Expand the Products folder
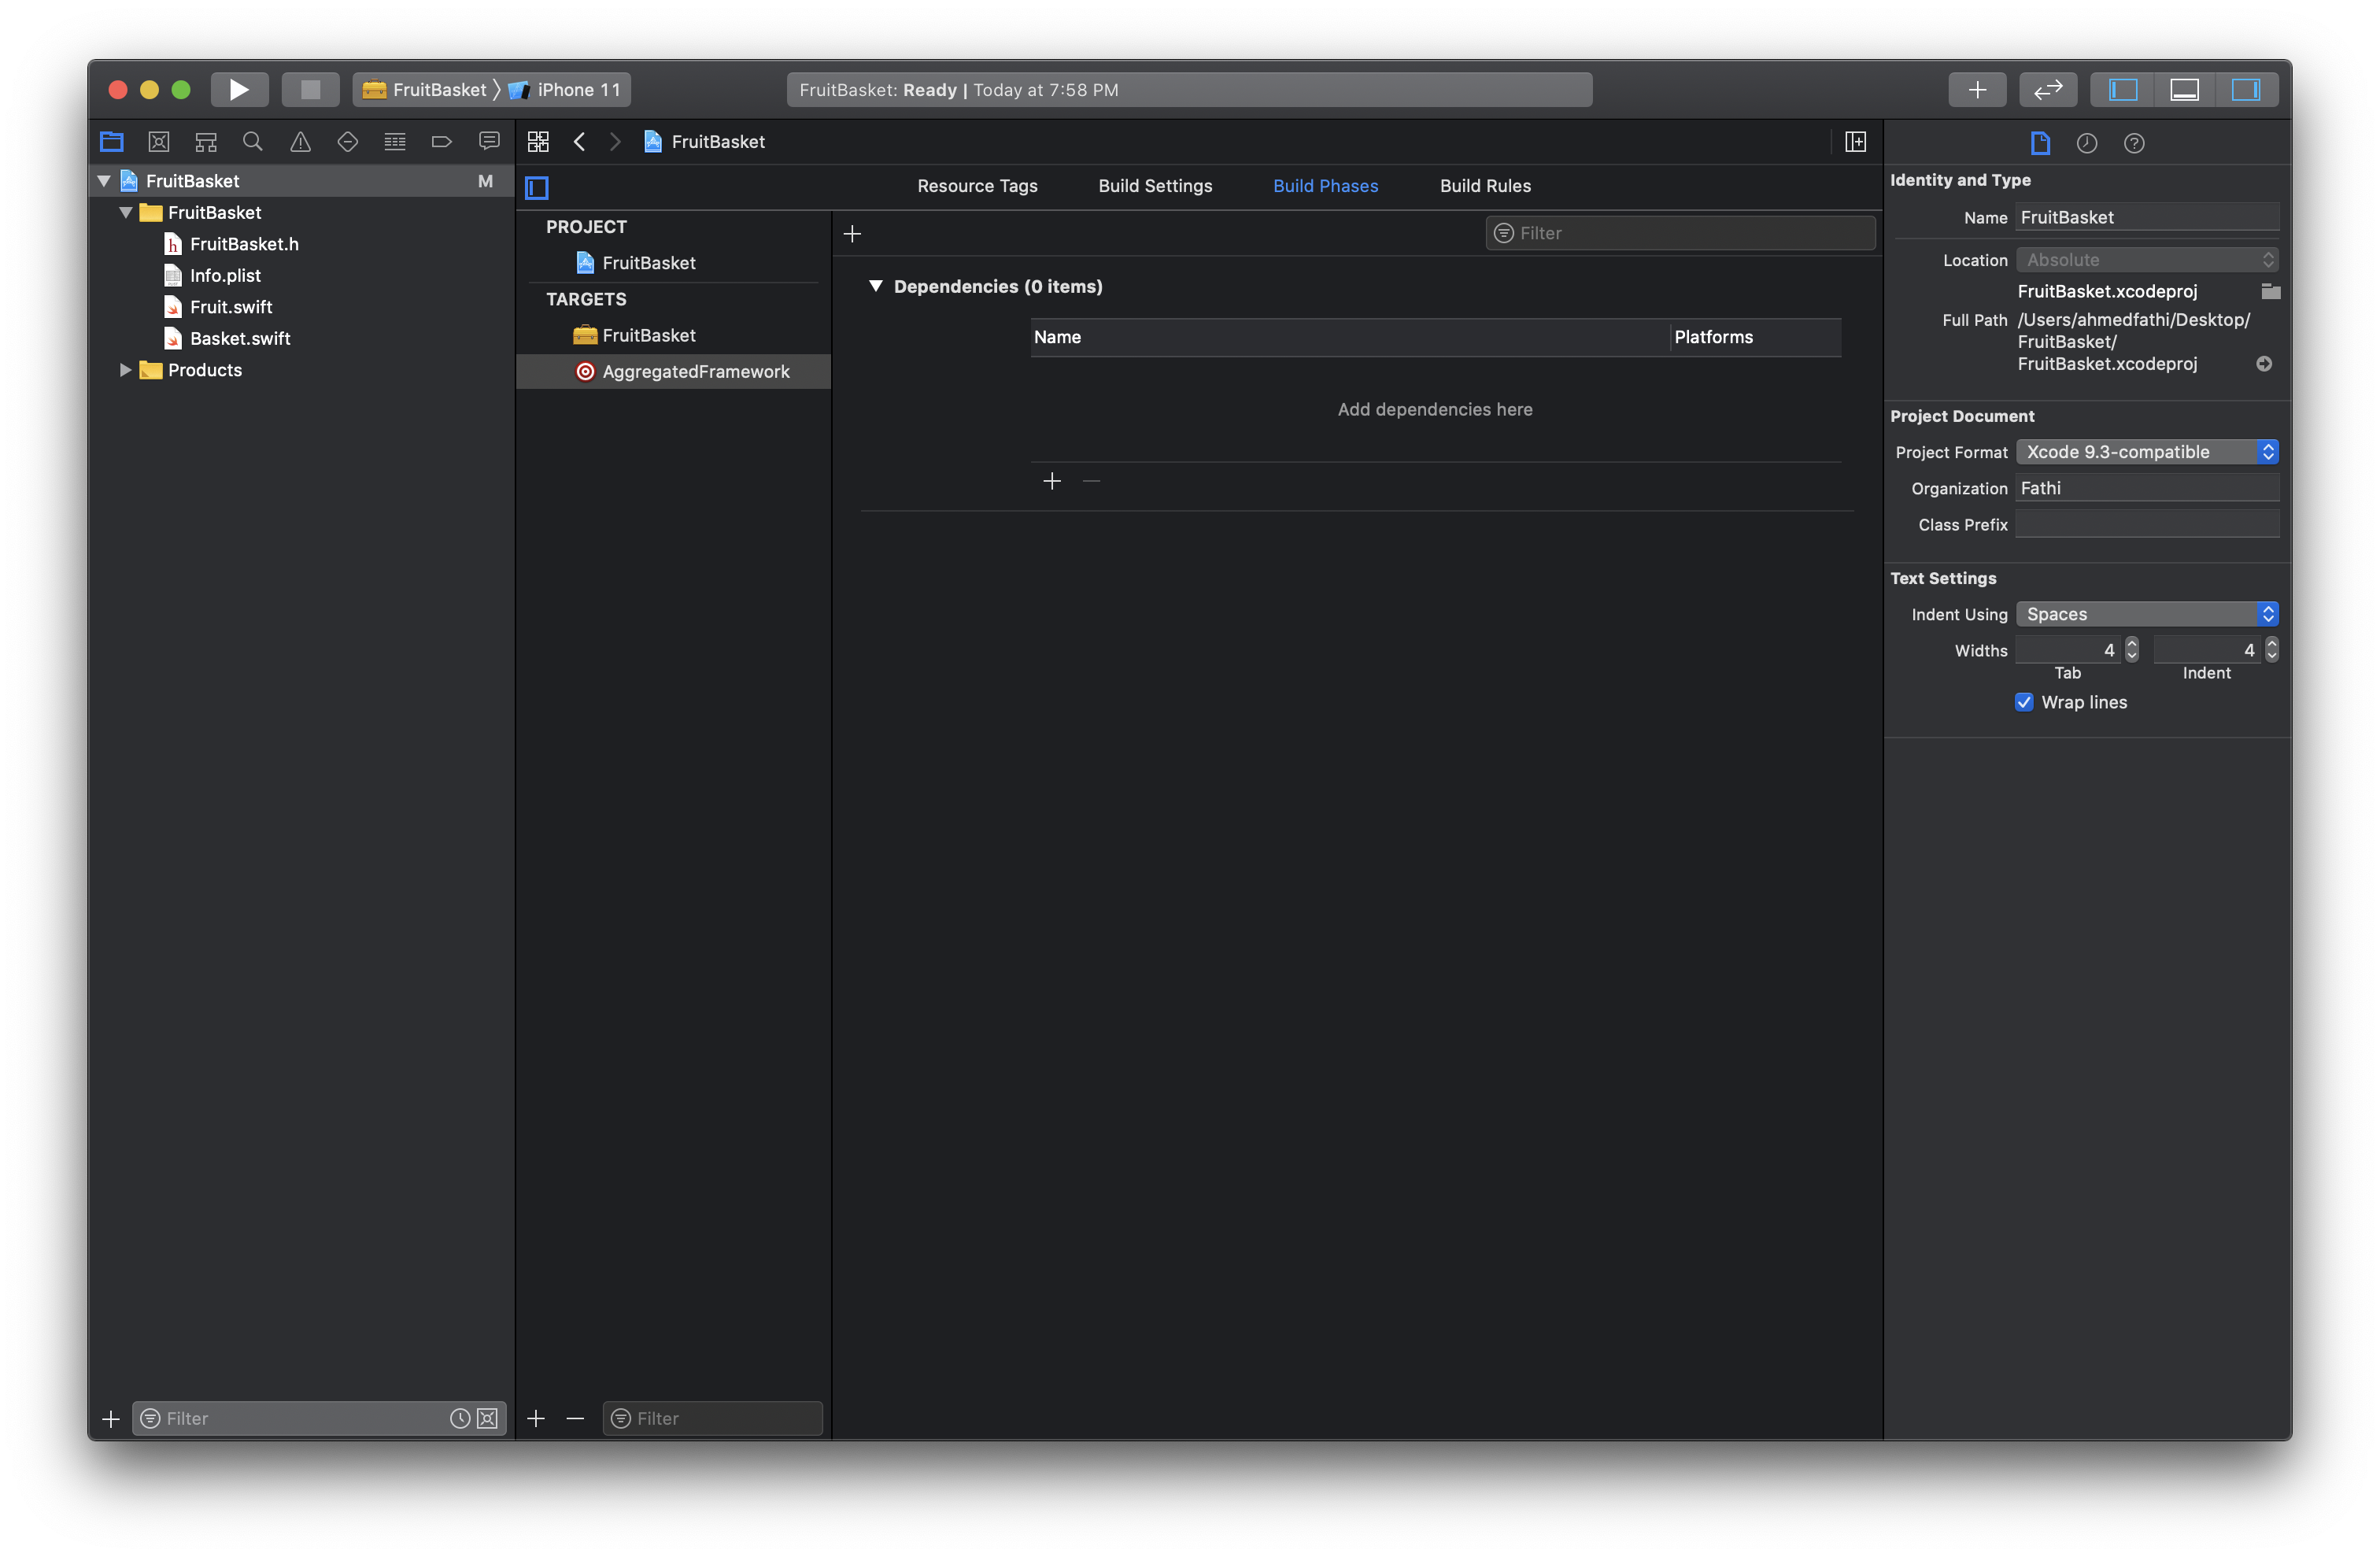Viewport: 2380px width, 1557px height. pos(126,370)
